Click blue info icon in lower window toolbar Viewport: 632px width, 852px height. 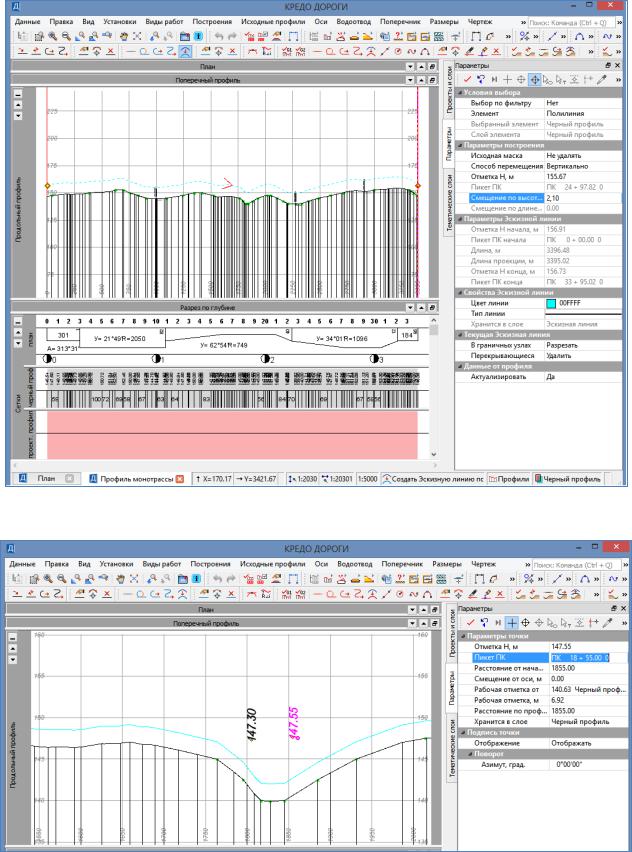point(197,579)
